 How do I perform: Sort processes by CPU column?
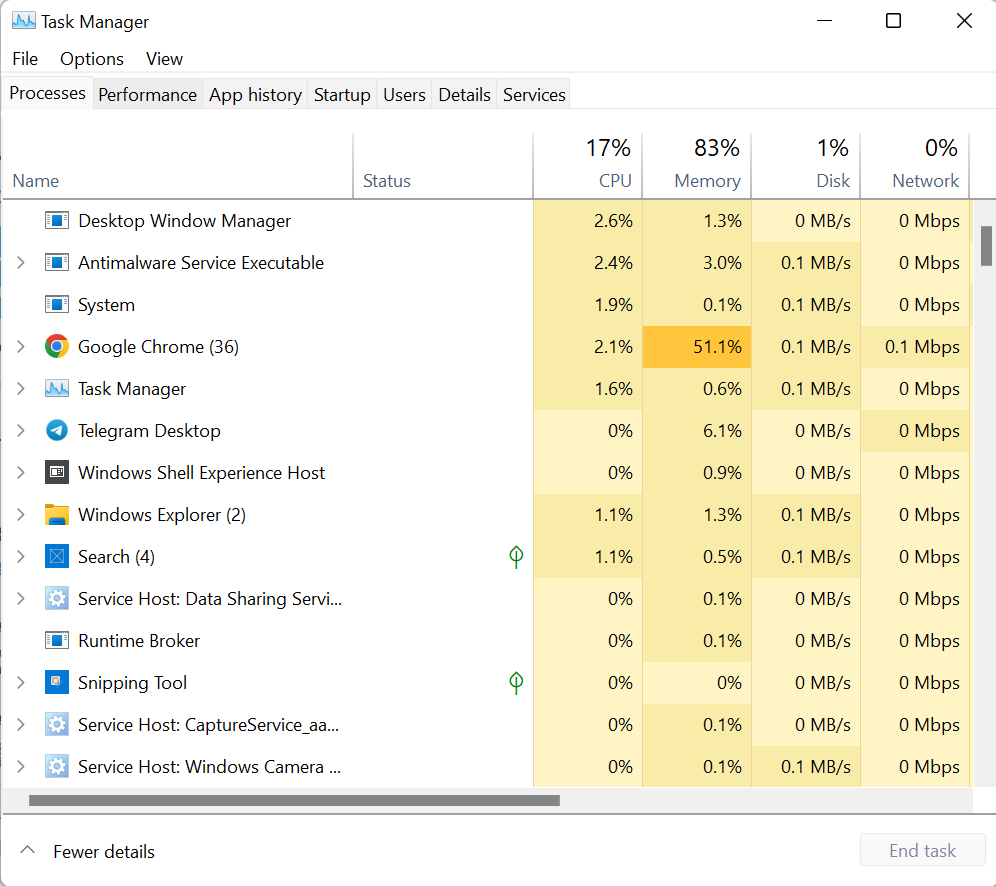point(588,166)
